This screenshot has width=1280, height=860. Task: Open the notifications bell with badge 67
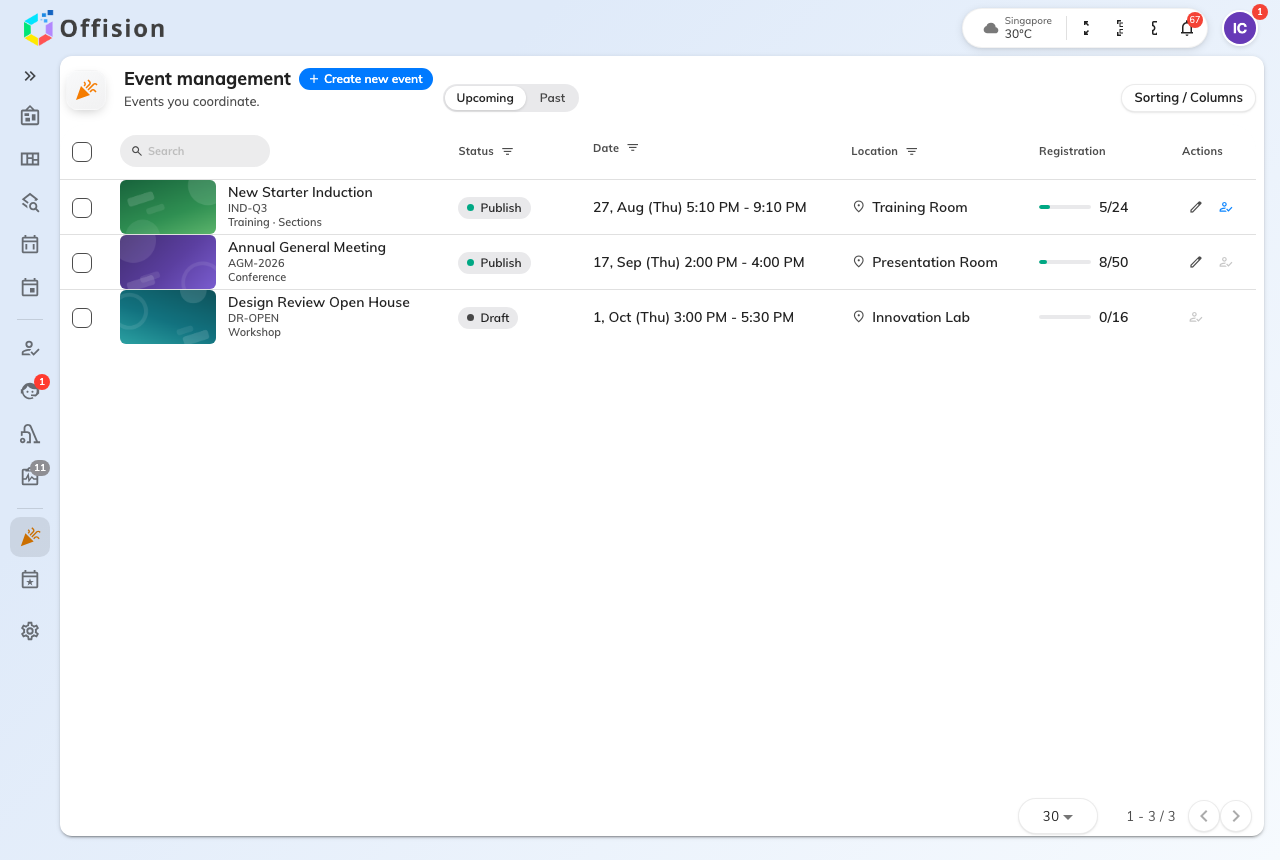click(1187, 28)
